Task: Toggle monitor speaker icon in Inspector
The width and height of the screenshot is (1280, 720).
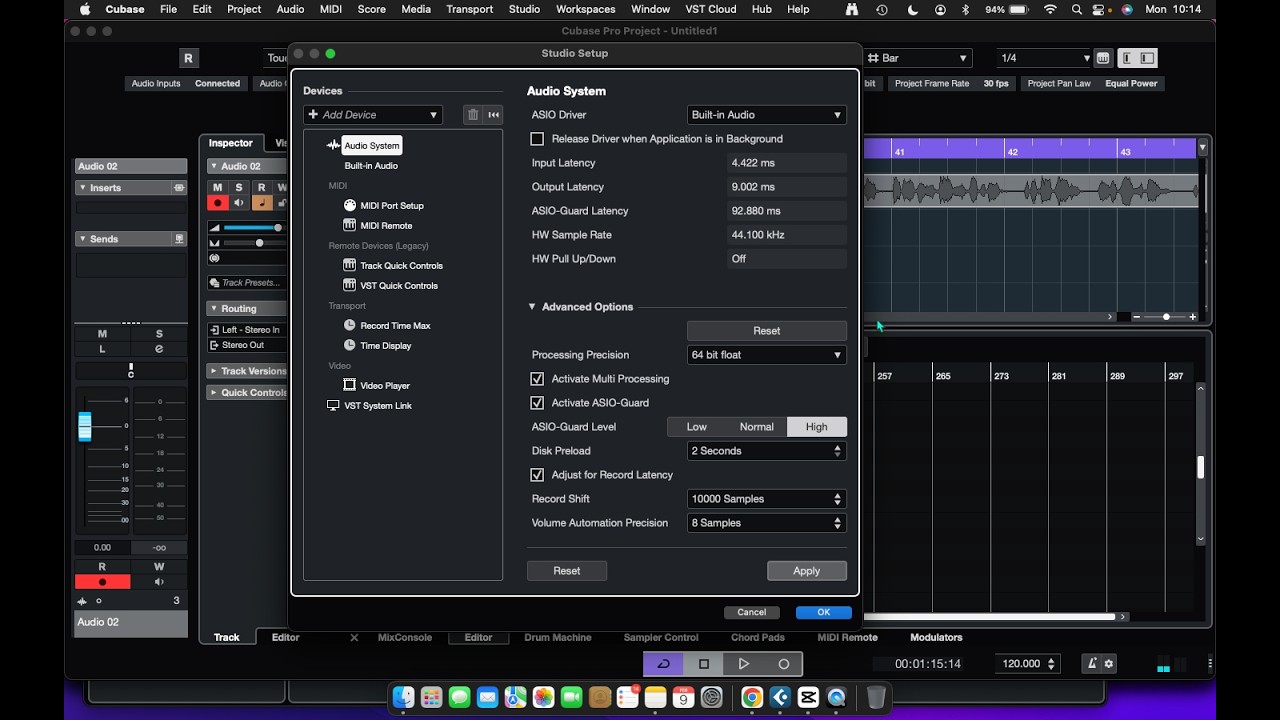Action: coord(239,203)
